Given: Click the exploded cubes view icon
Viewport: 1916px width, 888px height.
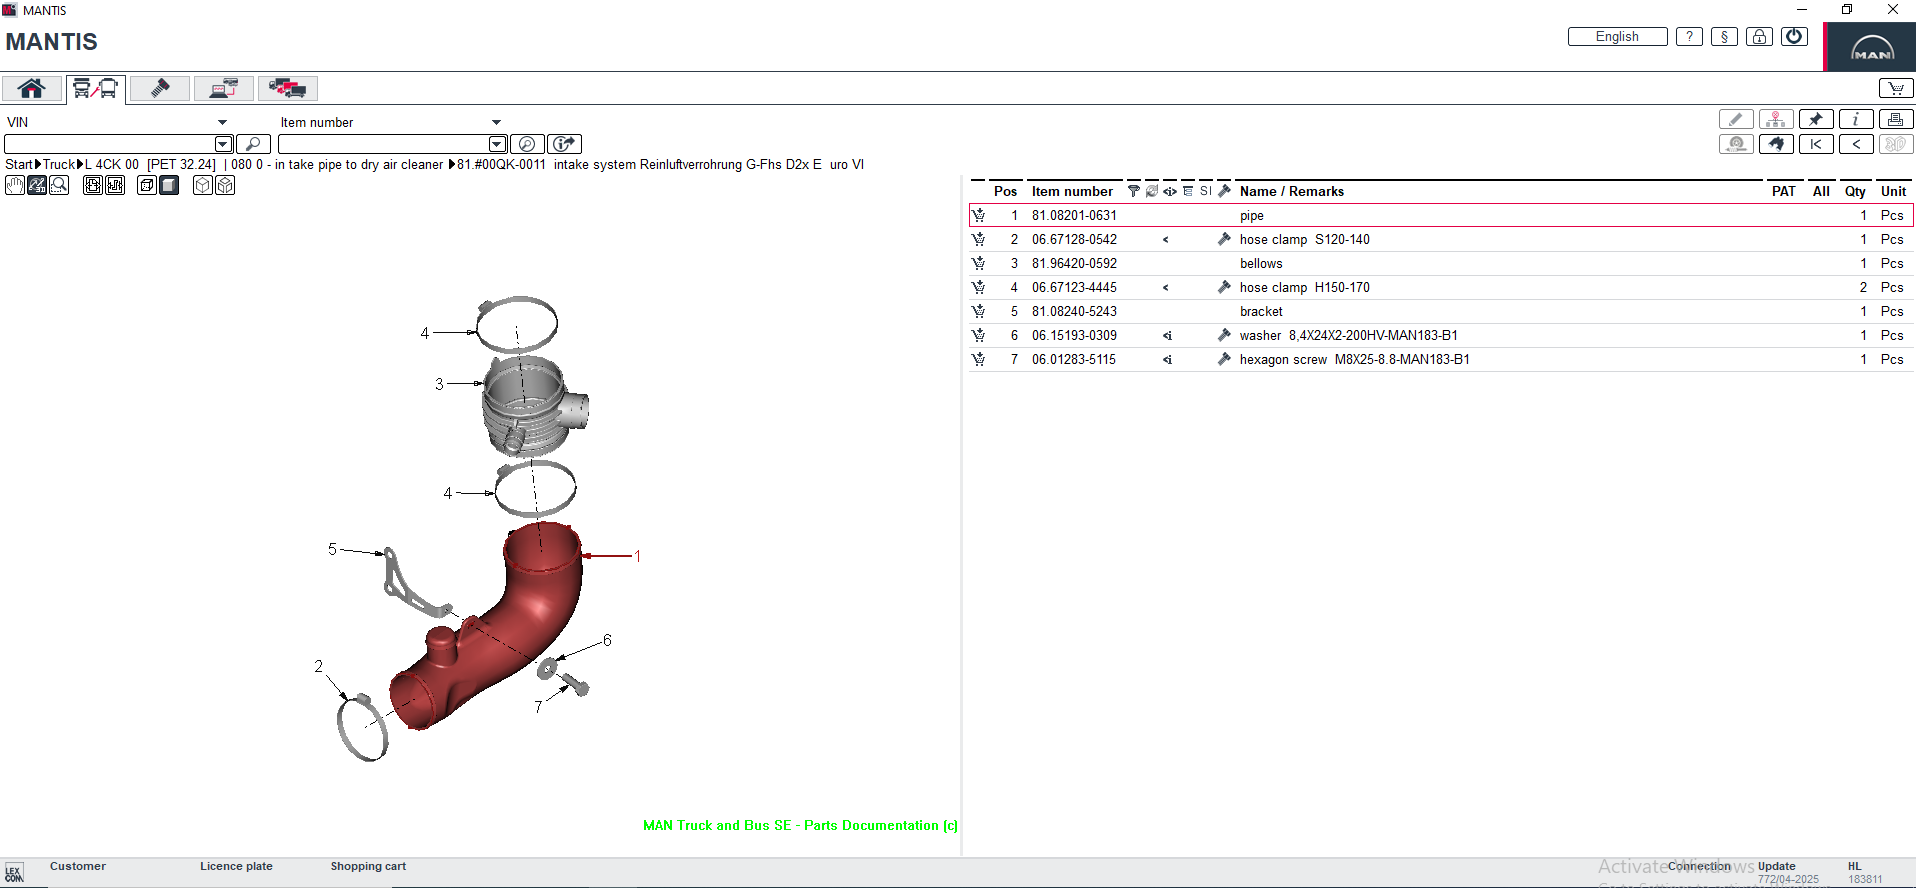Looking at the screenshot, I should pos(225,185).
